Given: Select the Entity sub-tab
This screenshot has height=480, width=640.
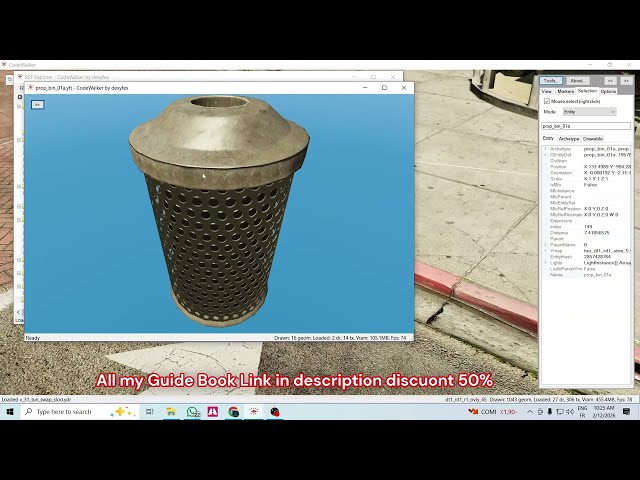Looking at the screenshot, I should 548,138.
